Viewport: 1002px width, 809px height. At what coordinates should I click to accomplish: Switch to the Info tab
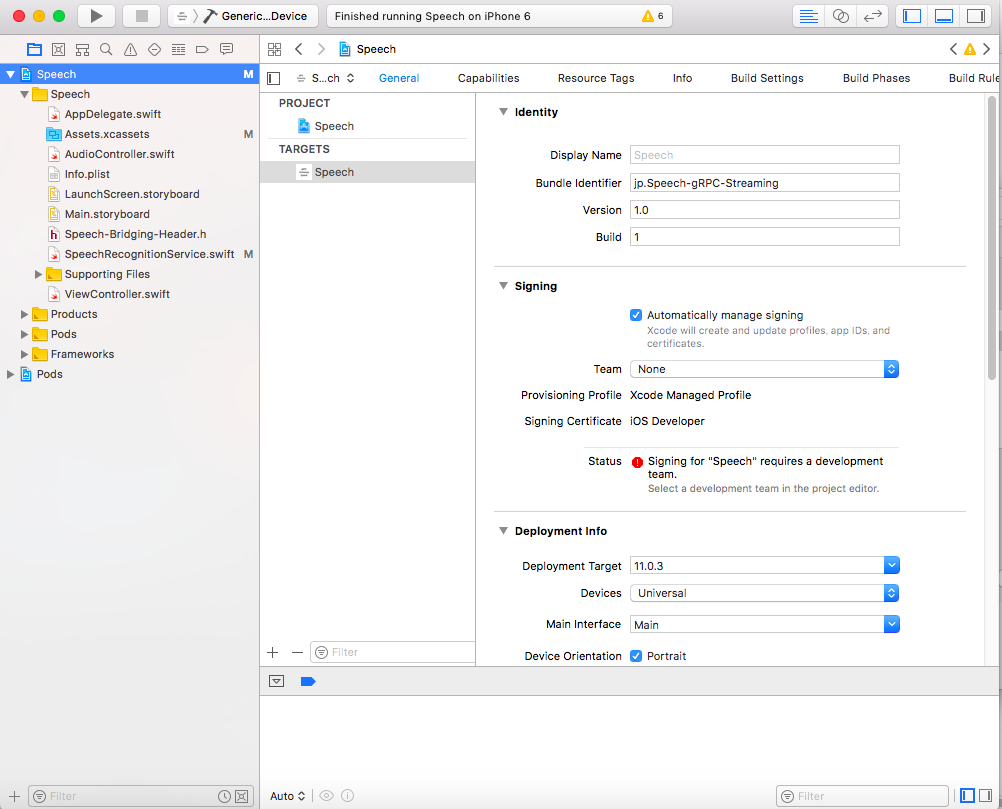(x=682, y=78)
